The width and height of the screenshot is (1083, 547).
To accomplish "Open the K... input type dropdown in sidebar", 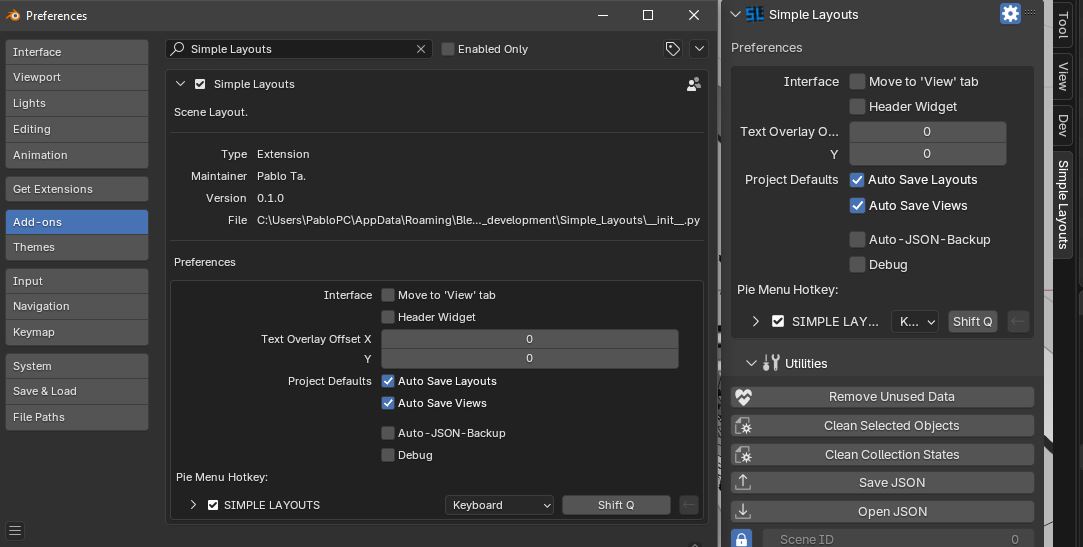I will coord(914,321).
